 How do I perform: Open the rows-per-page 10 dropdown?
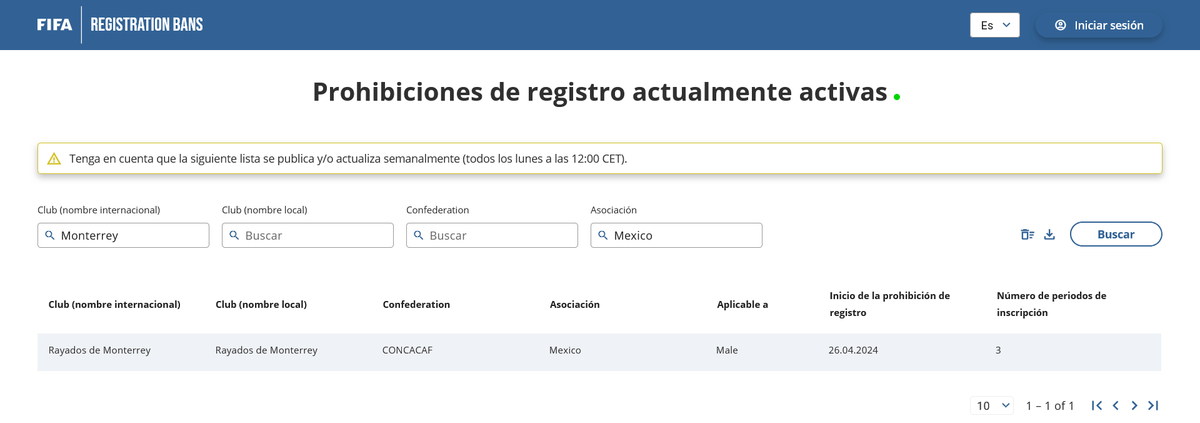(x=992, y=405)
